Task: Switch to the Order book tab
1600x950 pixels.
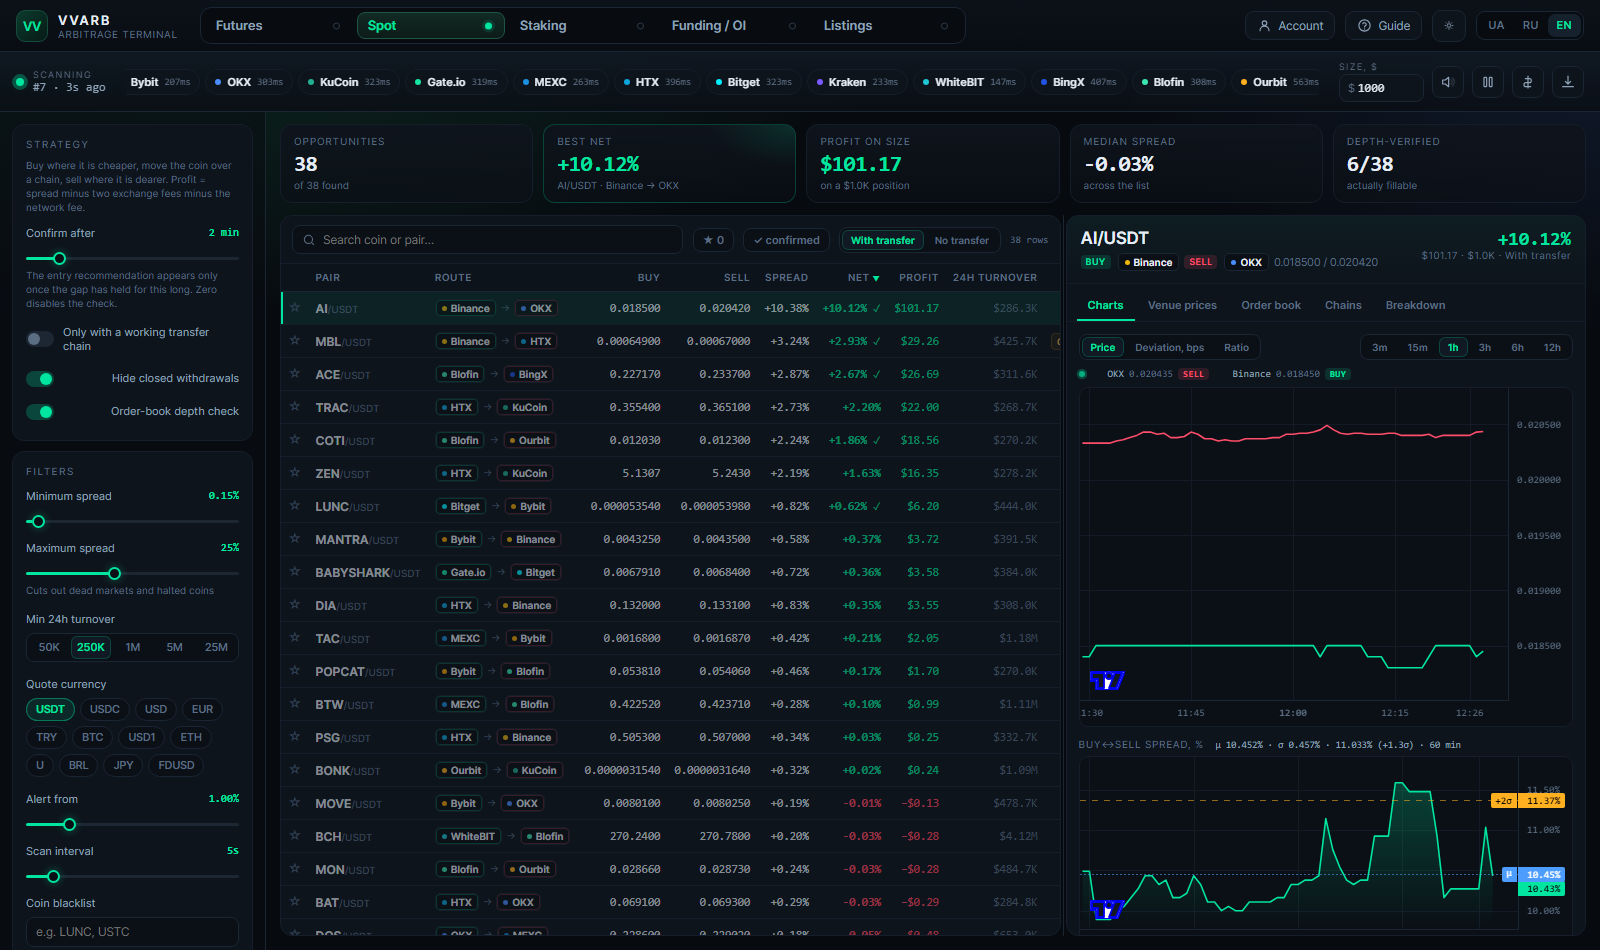Action: 1271,306
